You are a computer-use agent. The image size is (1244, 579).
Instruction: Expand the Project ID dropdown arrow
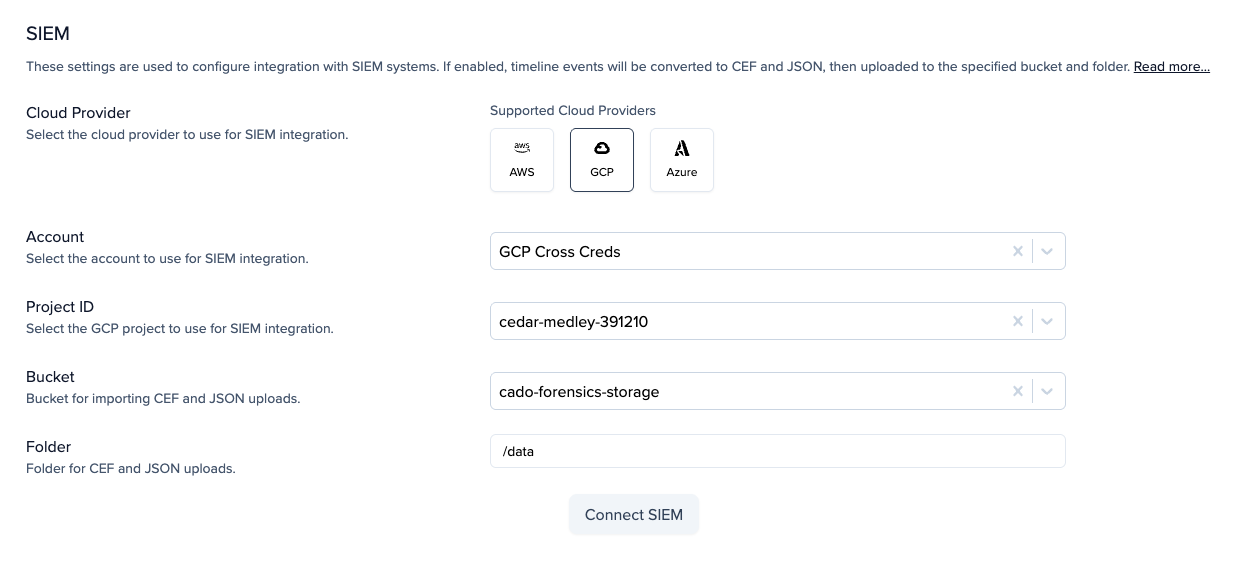tap(1048, 321)
